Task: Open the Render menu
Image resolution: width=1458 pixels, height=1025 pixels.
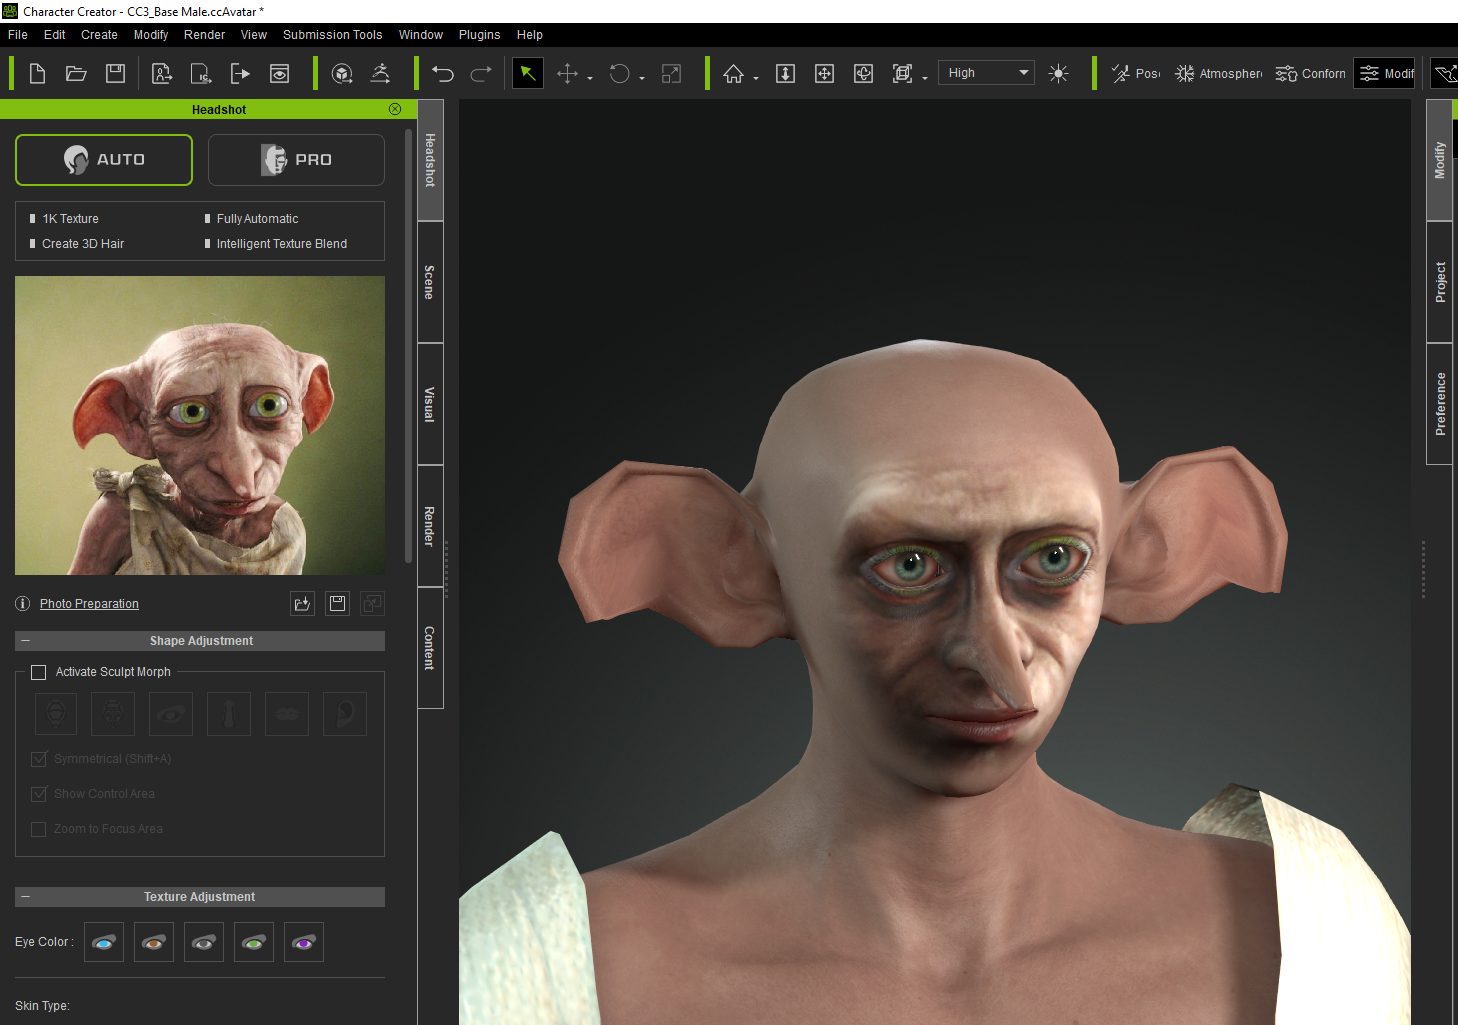Action: [x=204, y=35]
